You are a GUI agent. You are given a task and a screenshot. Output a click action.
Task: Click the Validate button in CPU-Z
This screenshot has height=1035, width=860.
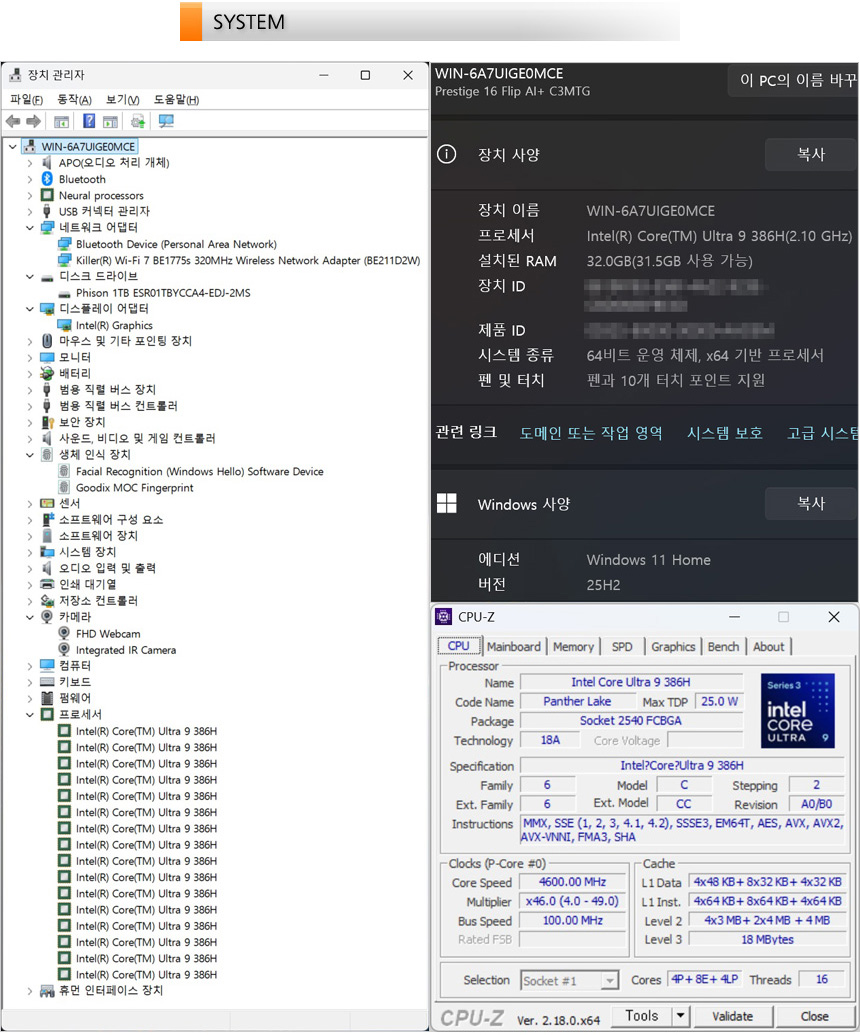click(732, 1016)
